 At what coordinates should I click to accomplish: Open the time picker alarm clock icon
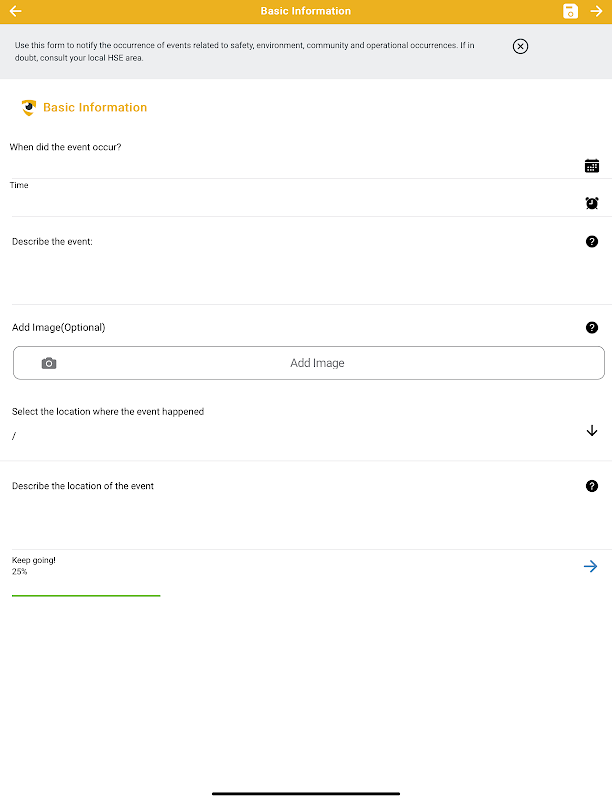592,203
